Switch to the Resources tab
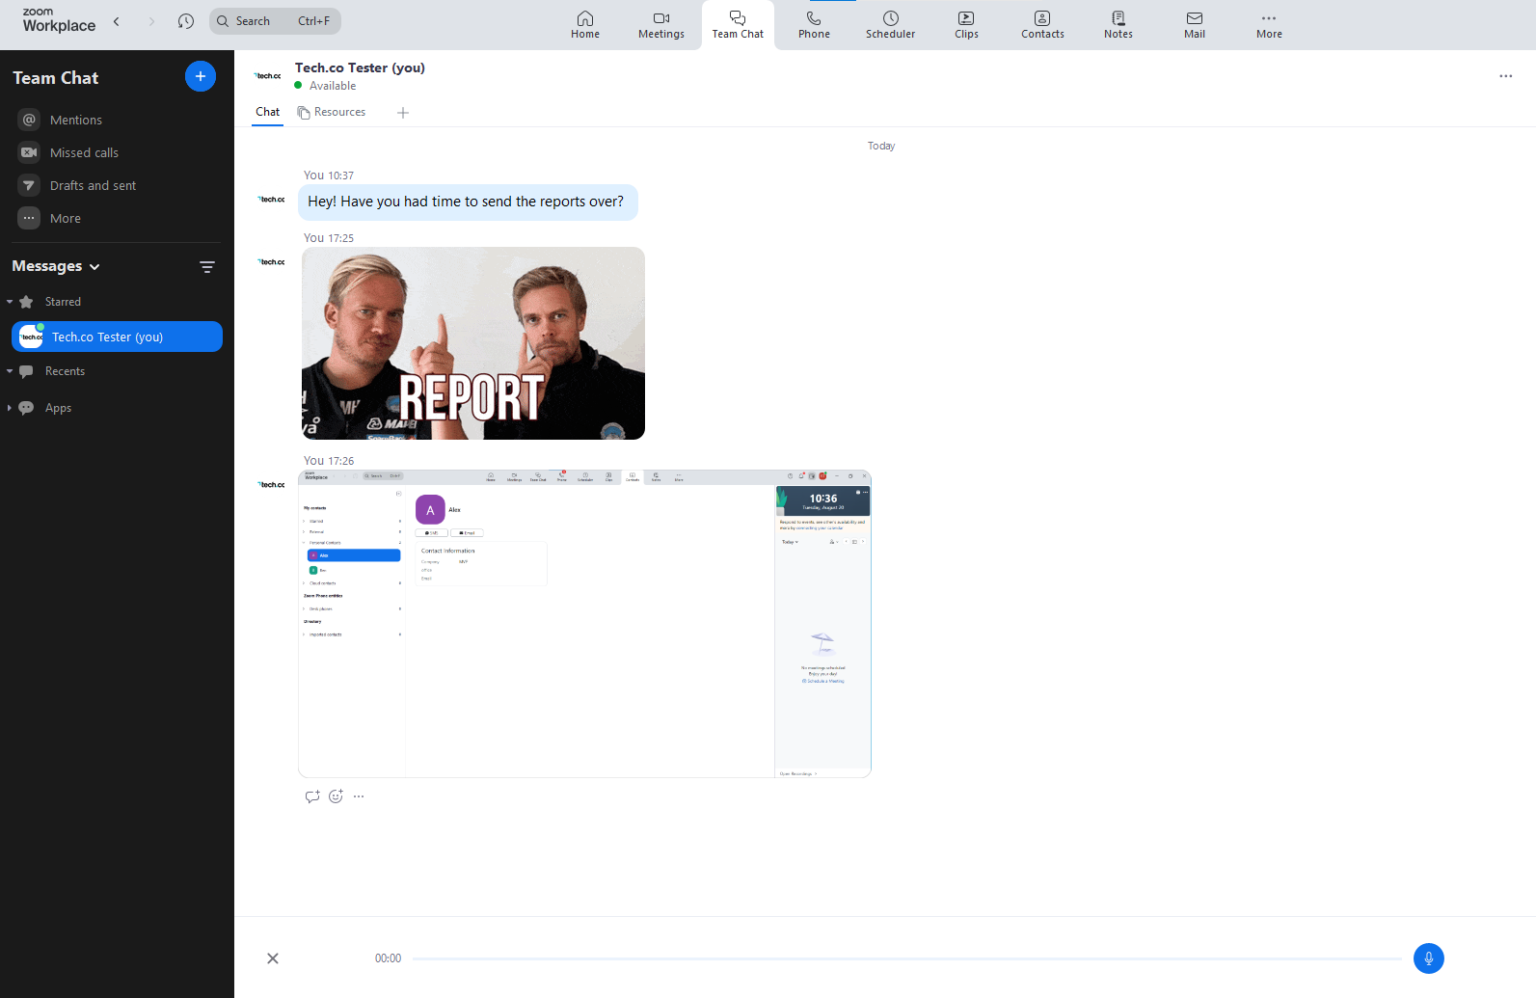The image size is (1536, 998). (x=332, y=112)
